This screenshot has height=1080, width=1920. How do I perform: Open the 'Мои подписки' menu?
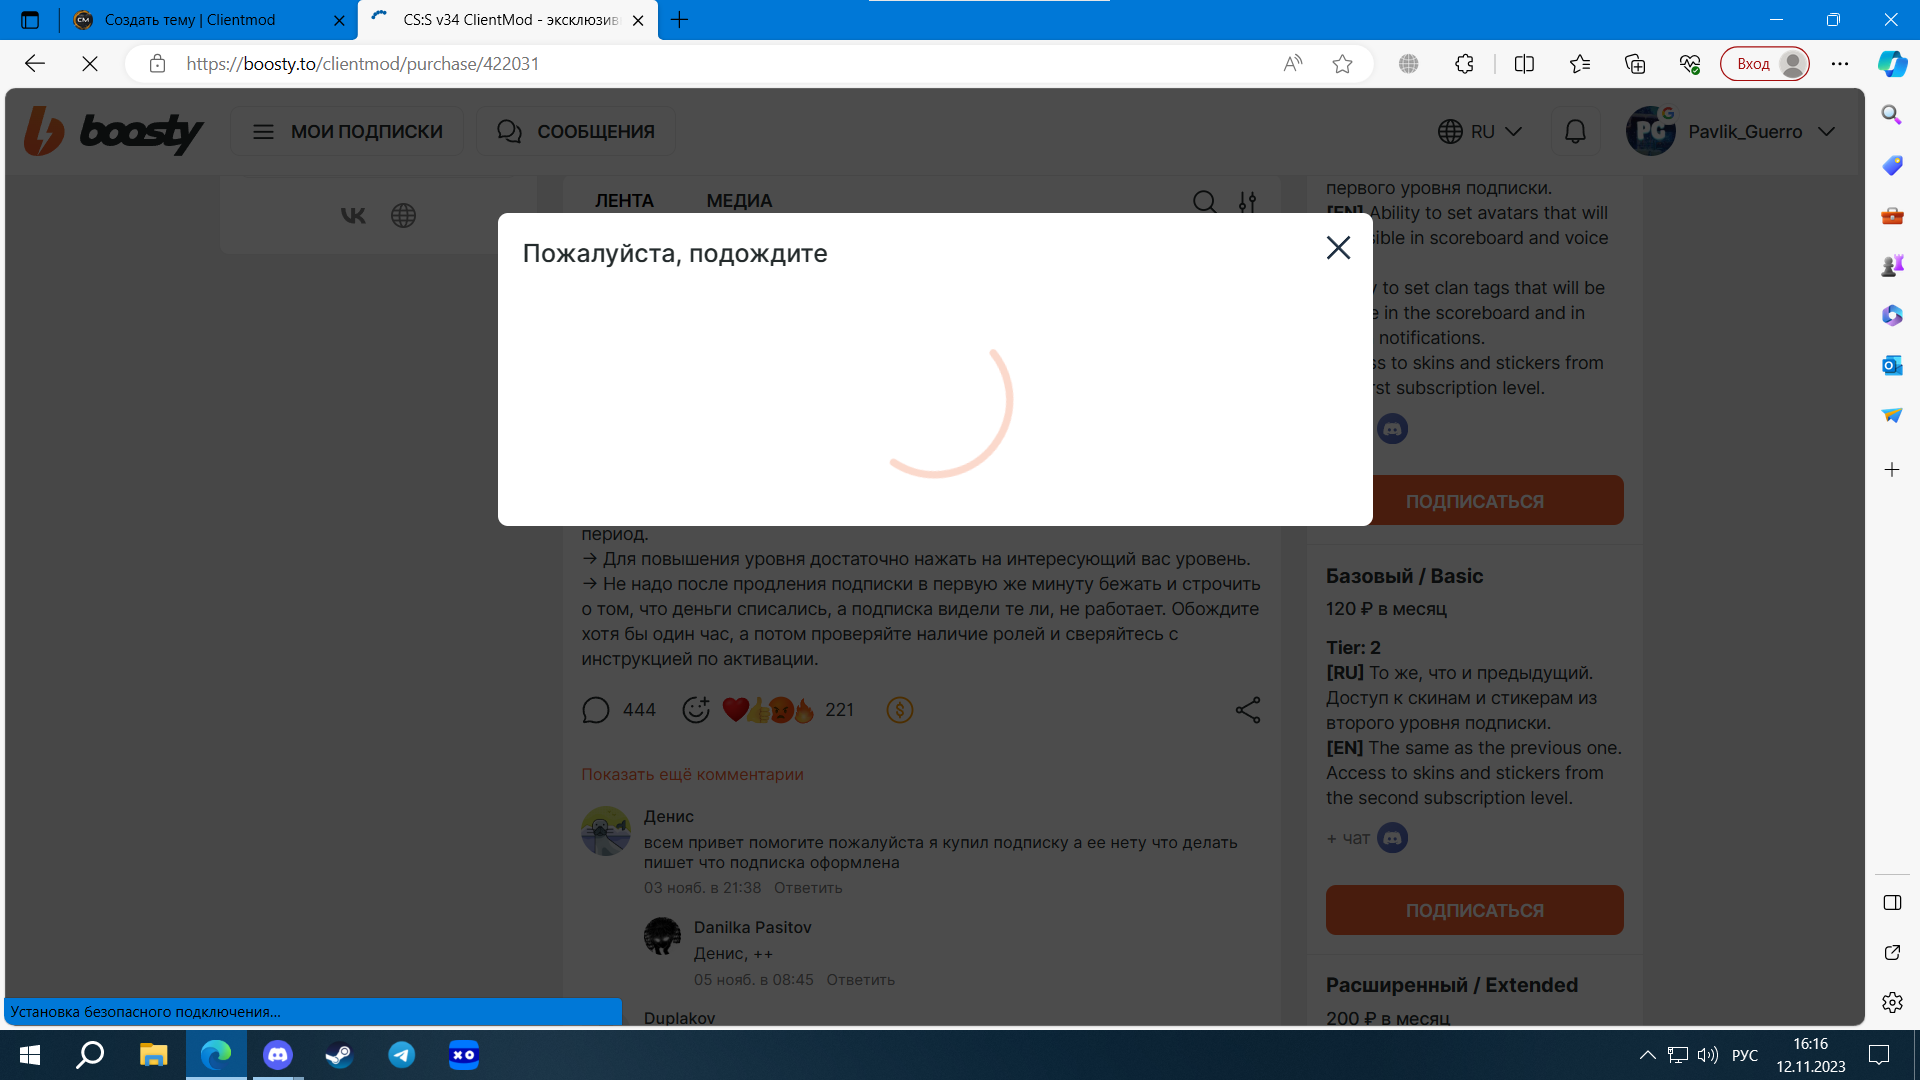[x=347, y=132]
